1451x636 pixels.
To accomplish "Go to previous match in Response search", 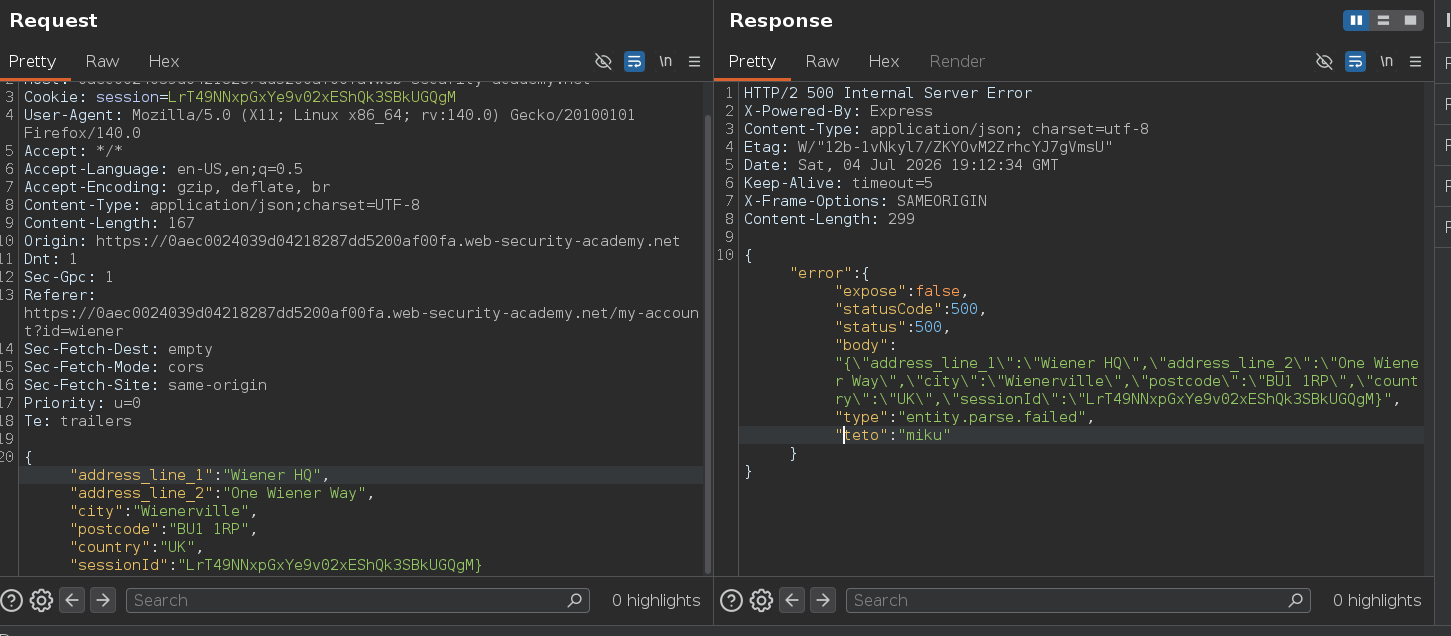I will (791, 600).
